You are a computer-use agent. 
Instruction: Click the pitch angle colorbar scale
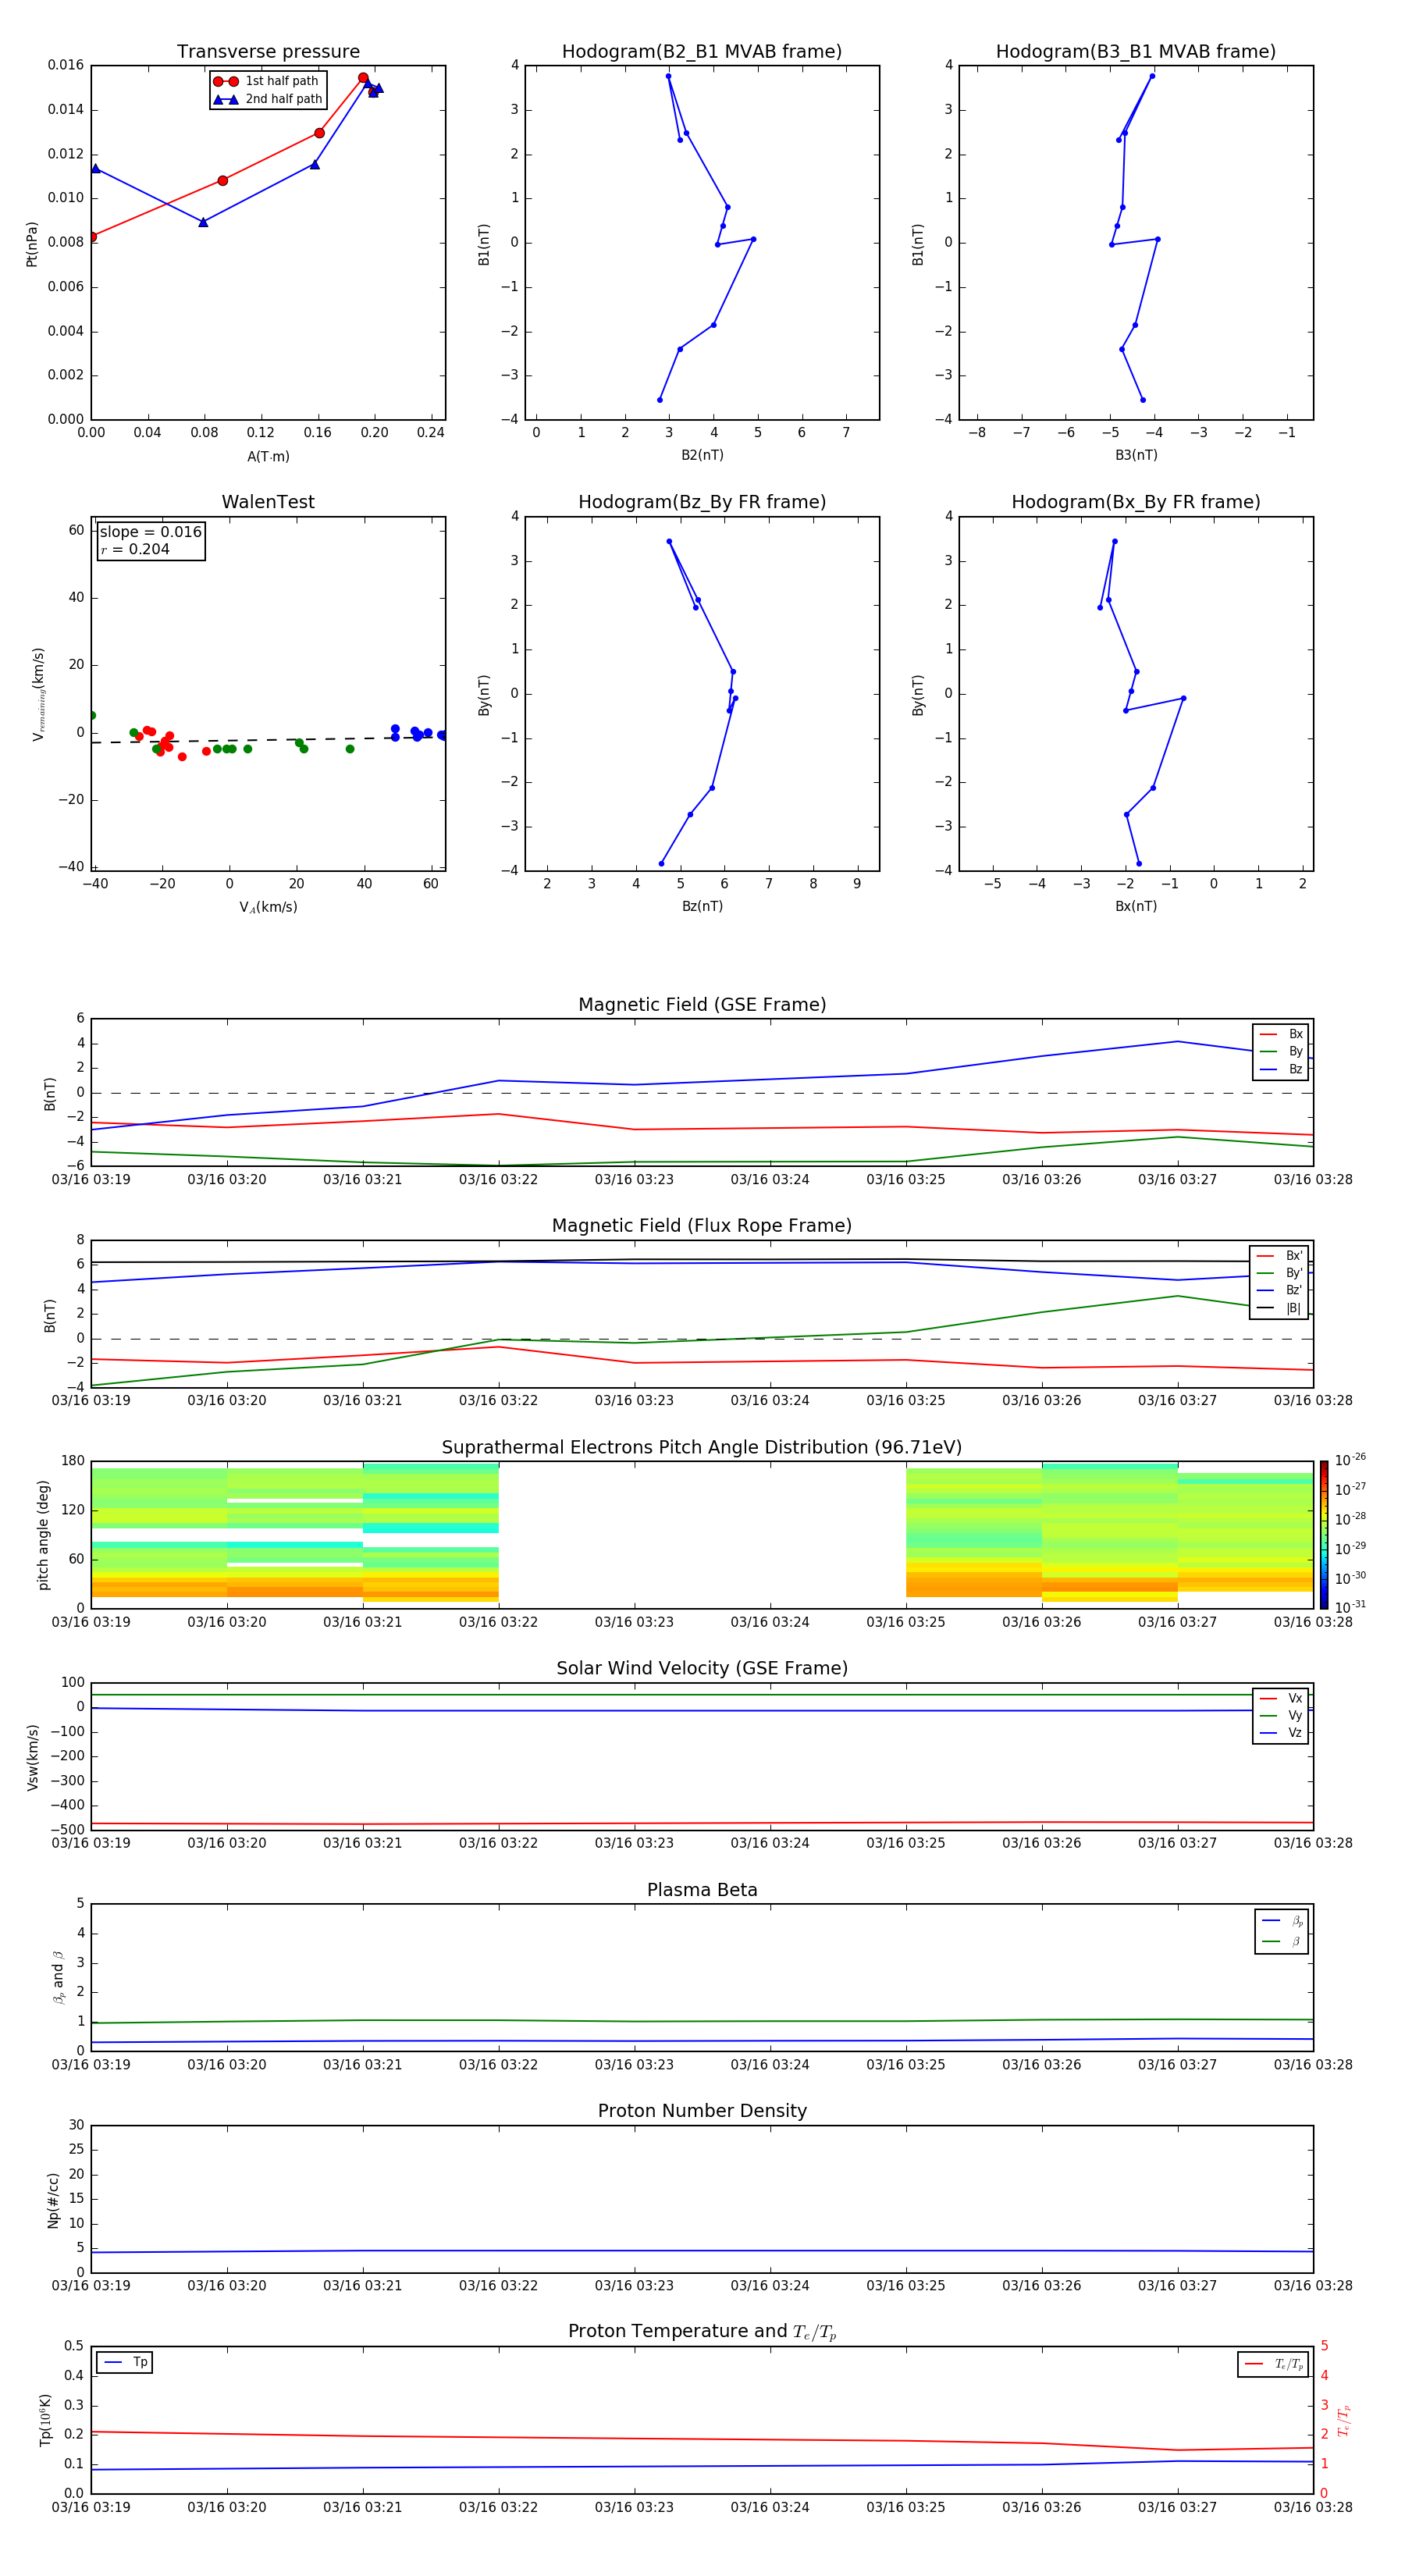[1324, 1534]
